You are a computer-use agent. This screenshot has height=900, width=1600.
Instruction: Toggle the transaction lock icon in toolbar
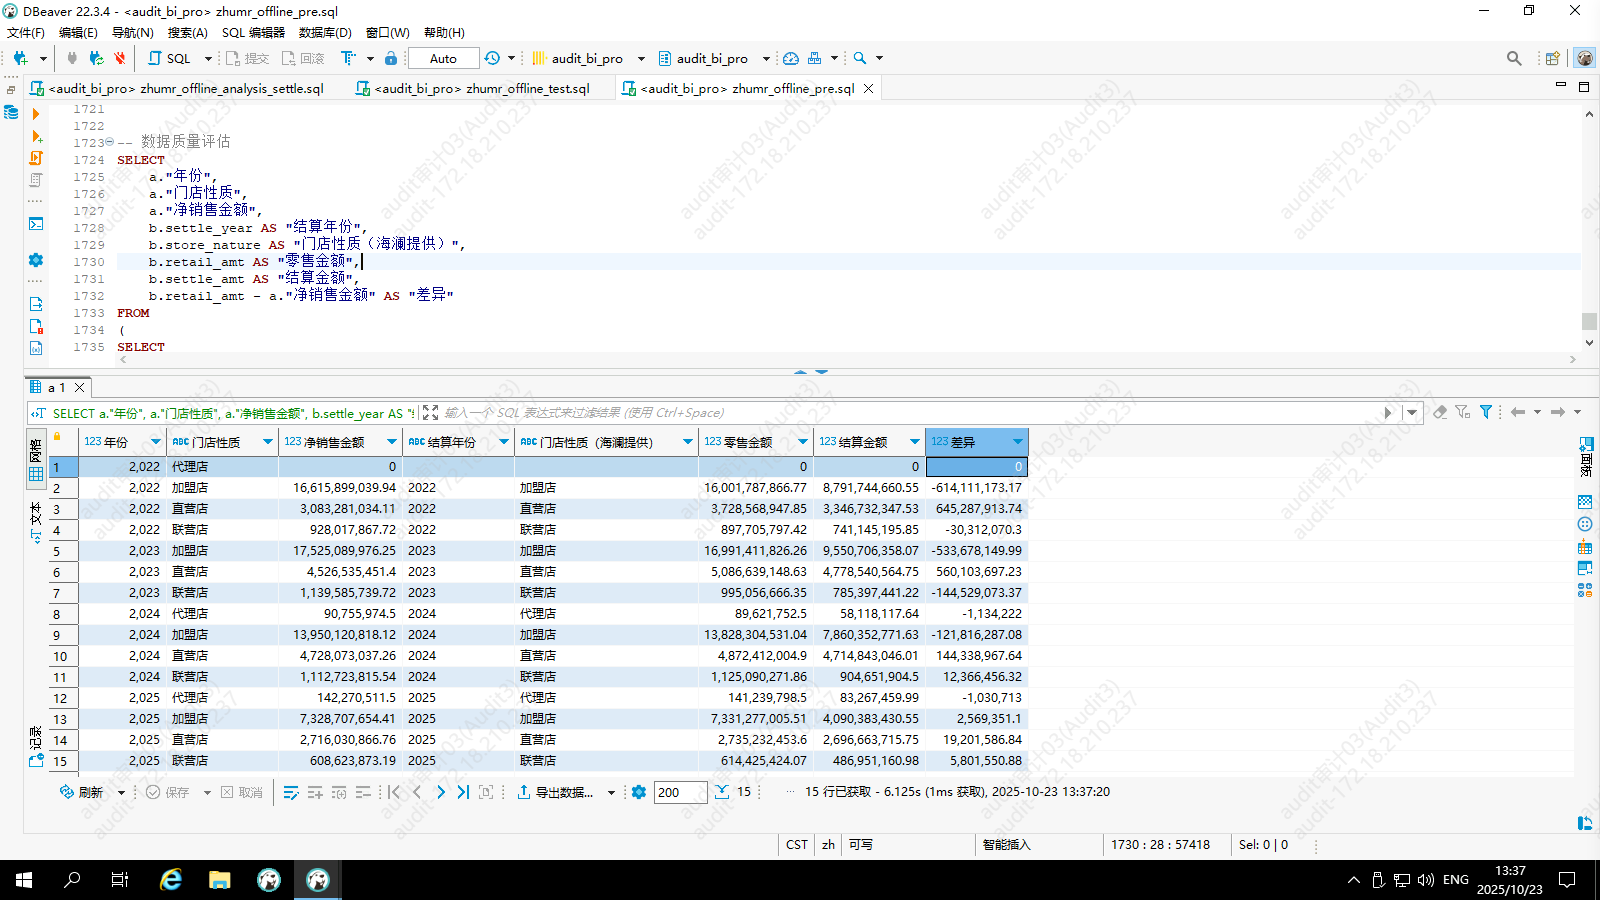click(391, 58)
